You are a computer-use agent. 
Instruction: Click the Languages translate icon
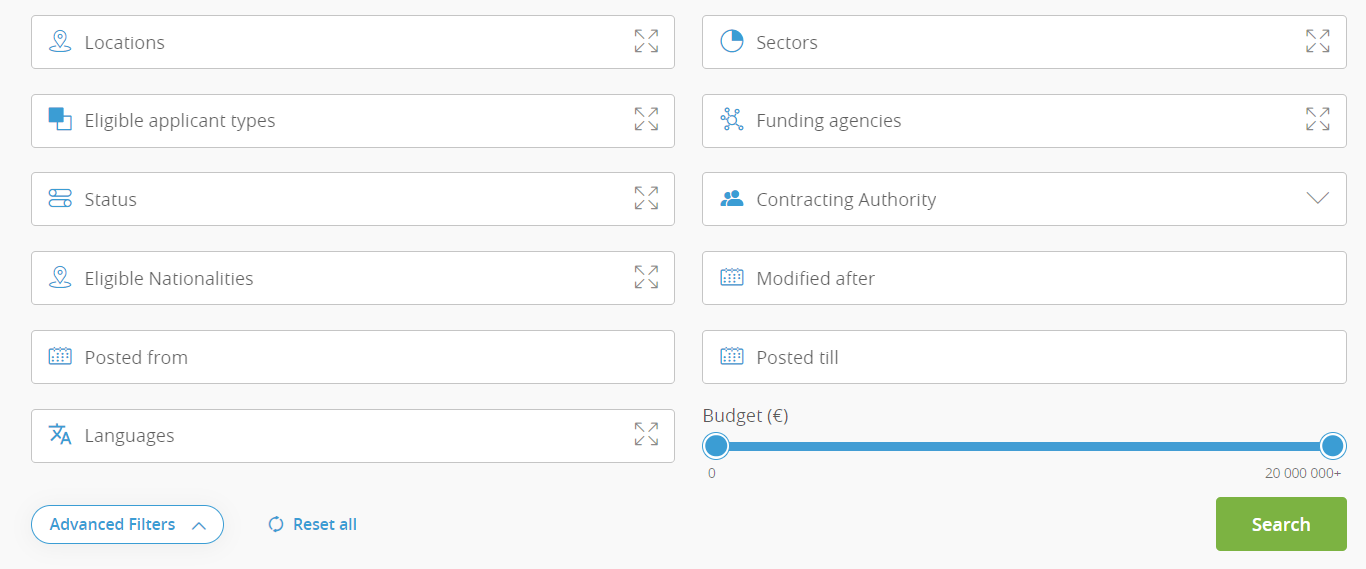tap(60, 434)
